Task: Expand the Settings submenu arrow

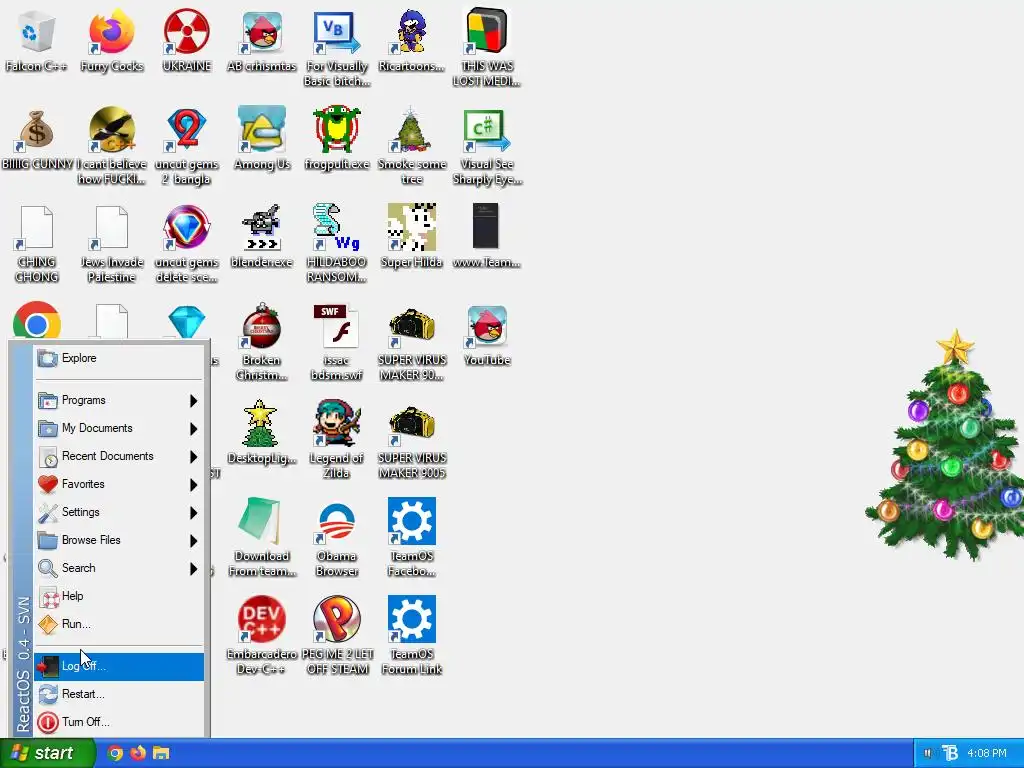Action: coord(193,513)
